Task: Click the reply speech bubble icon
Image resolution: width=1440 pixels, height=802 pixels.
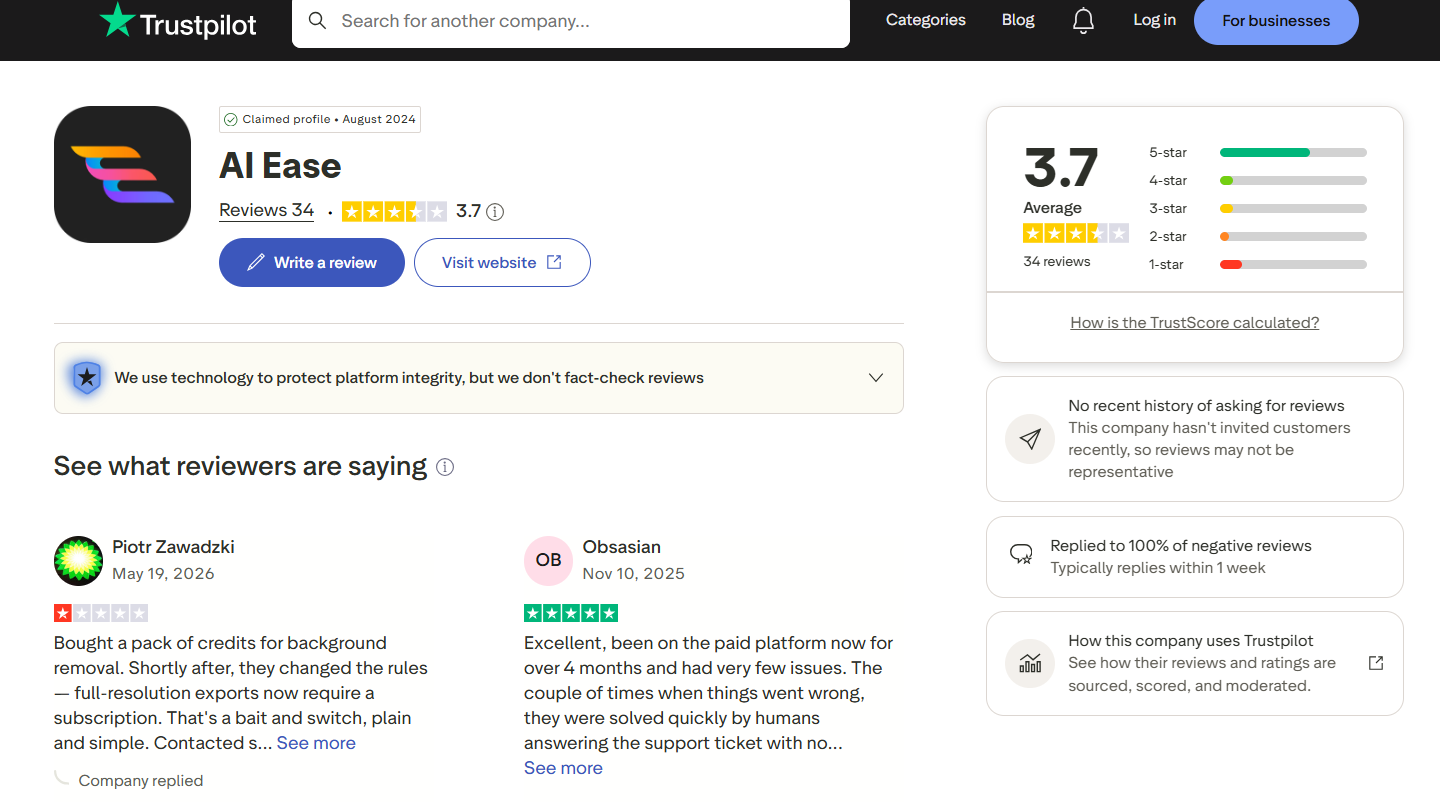Action: coord(1021,554)
